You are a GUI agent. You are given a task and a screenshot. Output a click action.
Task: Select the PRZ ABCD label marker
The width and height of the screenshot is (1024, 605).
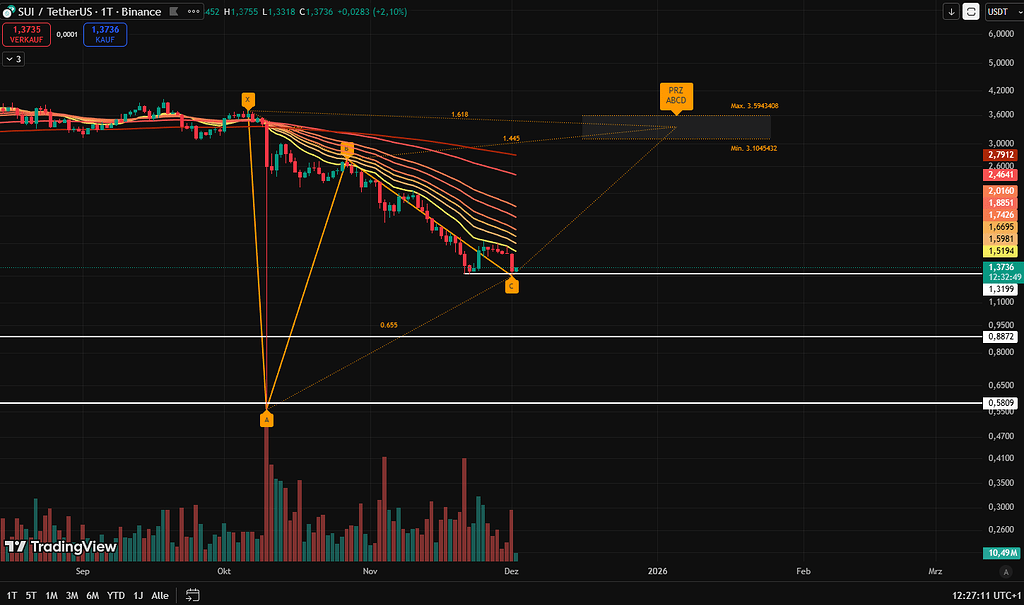point(677,96)
